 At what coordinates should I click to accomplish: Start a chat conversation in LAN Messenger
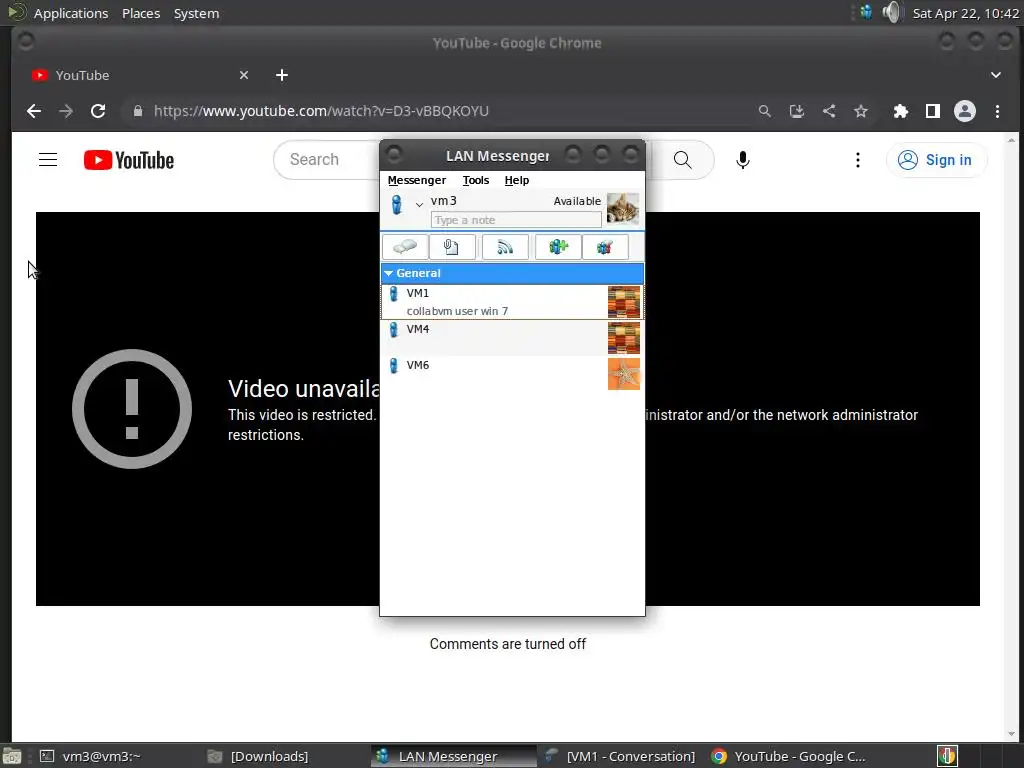[405, 247]
